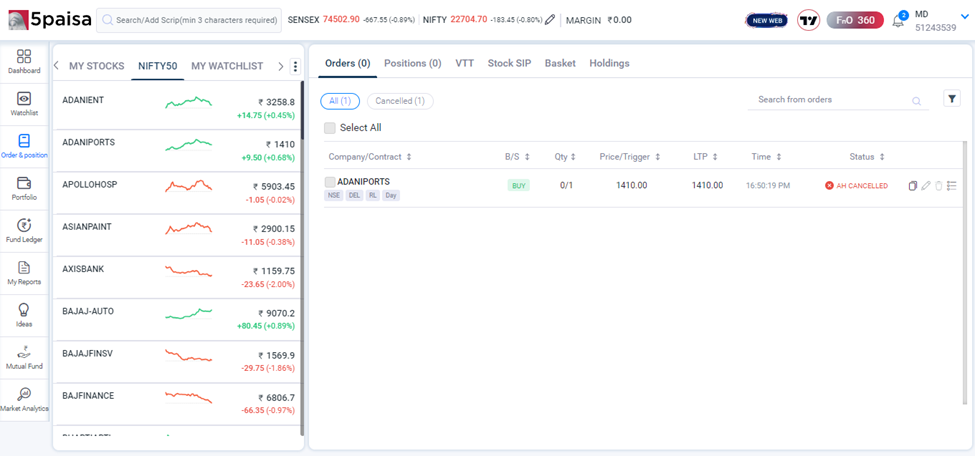Screen dimensions: 975x456
Task: Open the Basket tab
Action: coord(560,63)
